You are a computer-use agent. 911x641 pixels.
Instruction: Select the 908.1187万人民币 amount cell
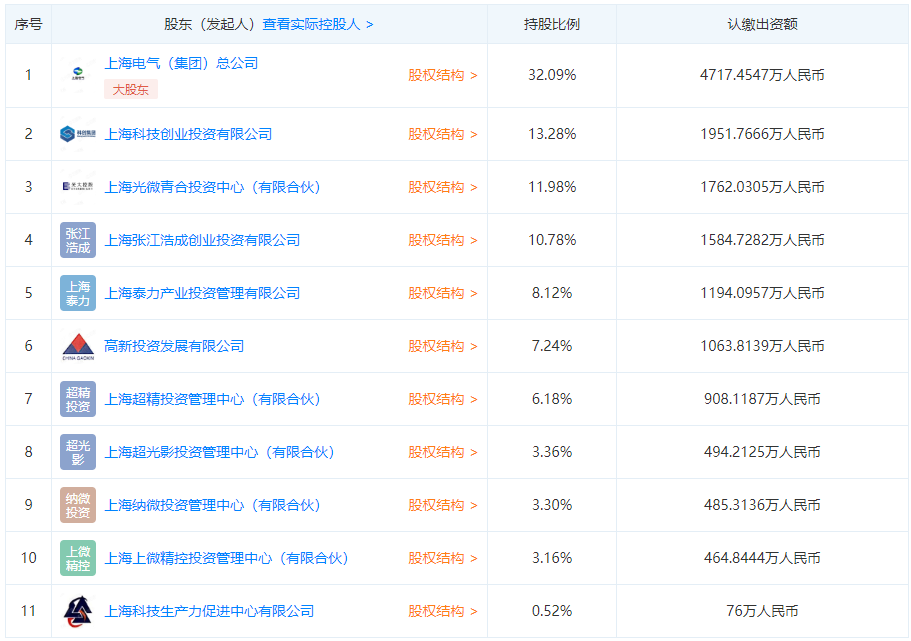762,399
